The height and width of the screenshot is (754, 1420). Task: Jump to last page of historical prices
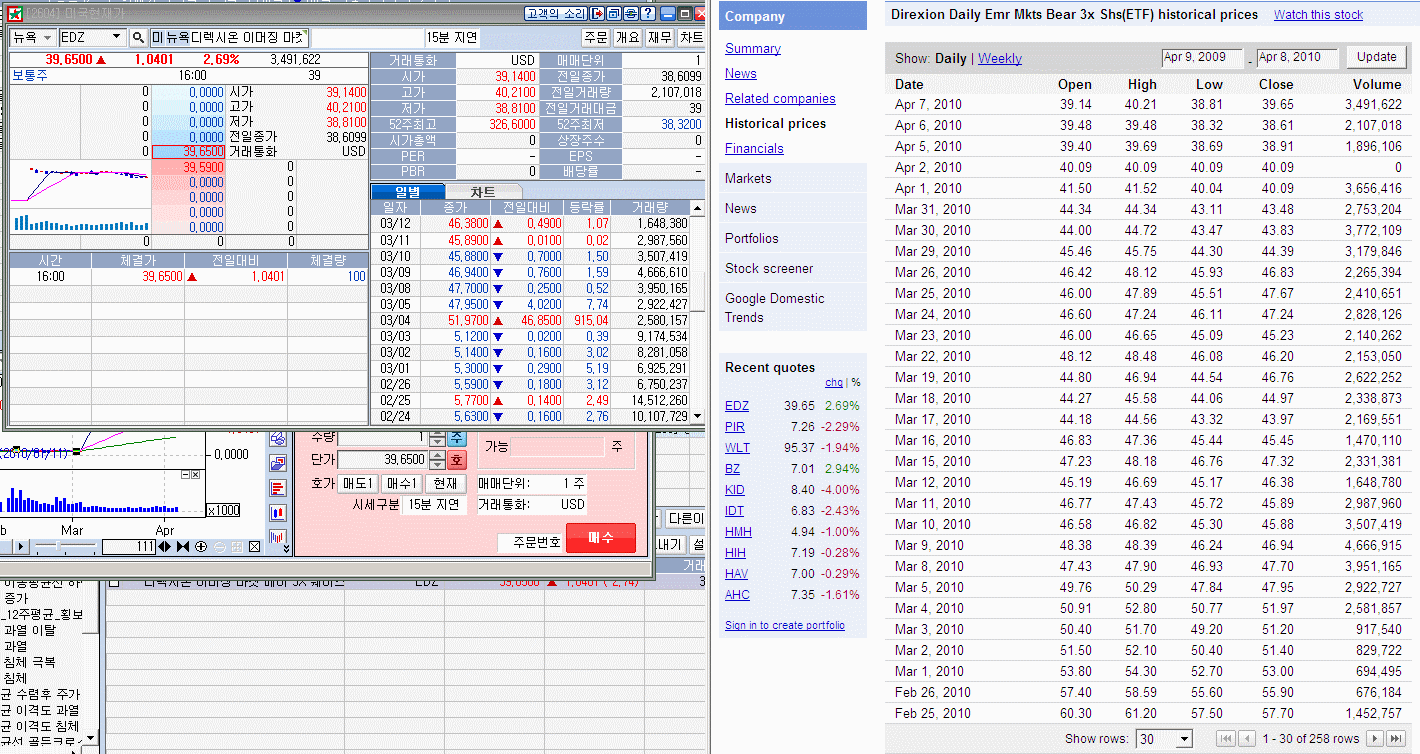[x=1395, y=739]
